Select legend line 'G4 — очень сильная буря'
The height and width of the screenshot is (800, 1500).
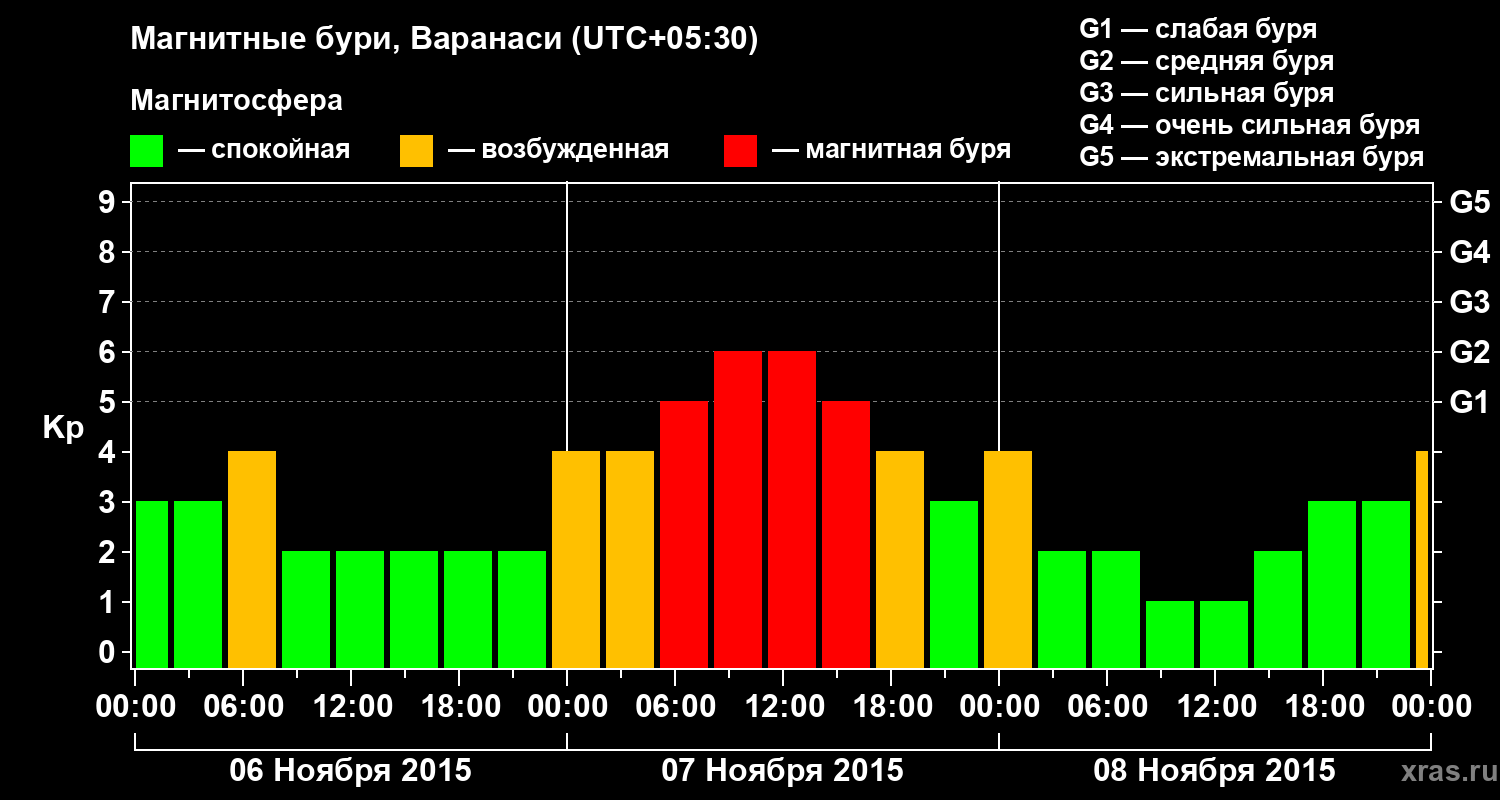[x=1249, y=125]
